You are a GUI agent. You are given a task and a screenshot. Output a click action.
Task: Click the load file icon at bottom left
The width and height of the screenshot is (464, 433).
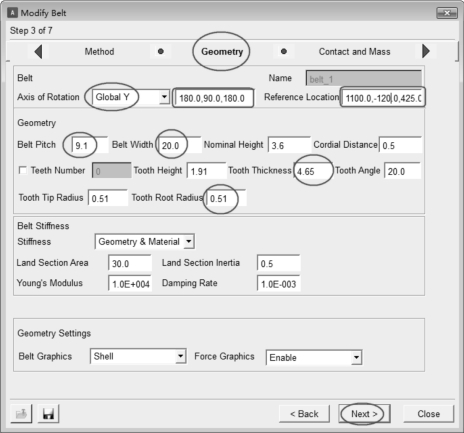coord(21,414)
